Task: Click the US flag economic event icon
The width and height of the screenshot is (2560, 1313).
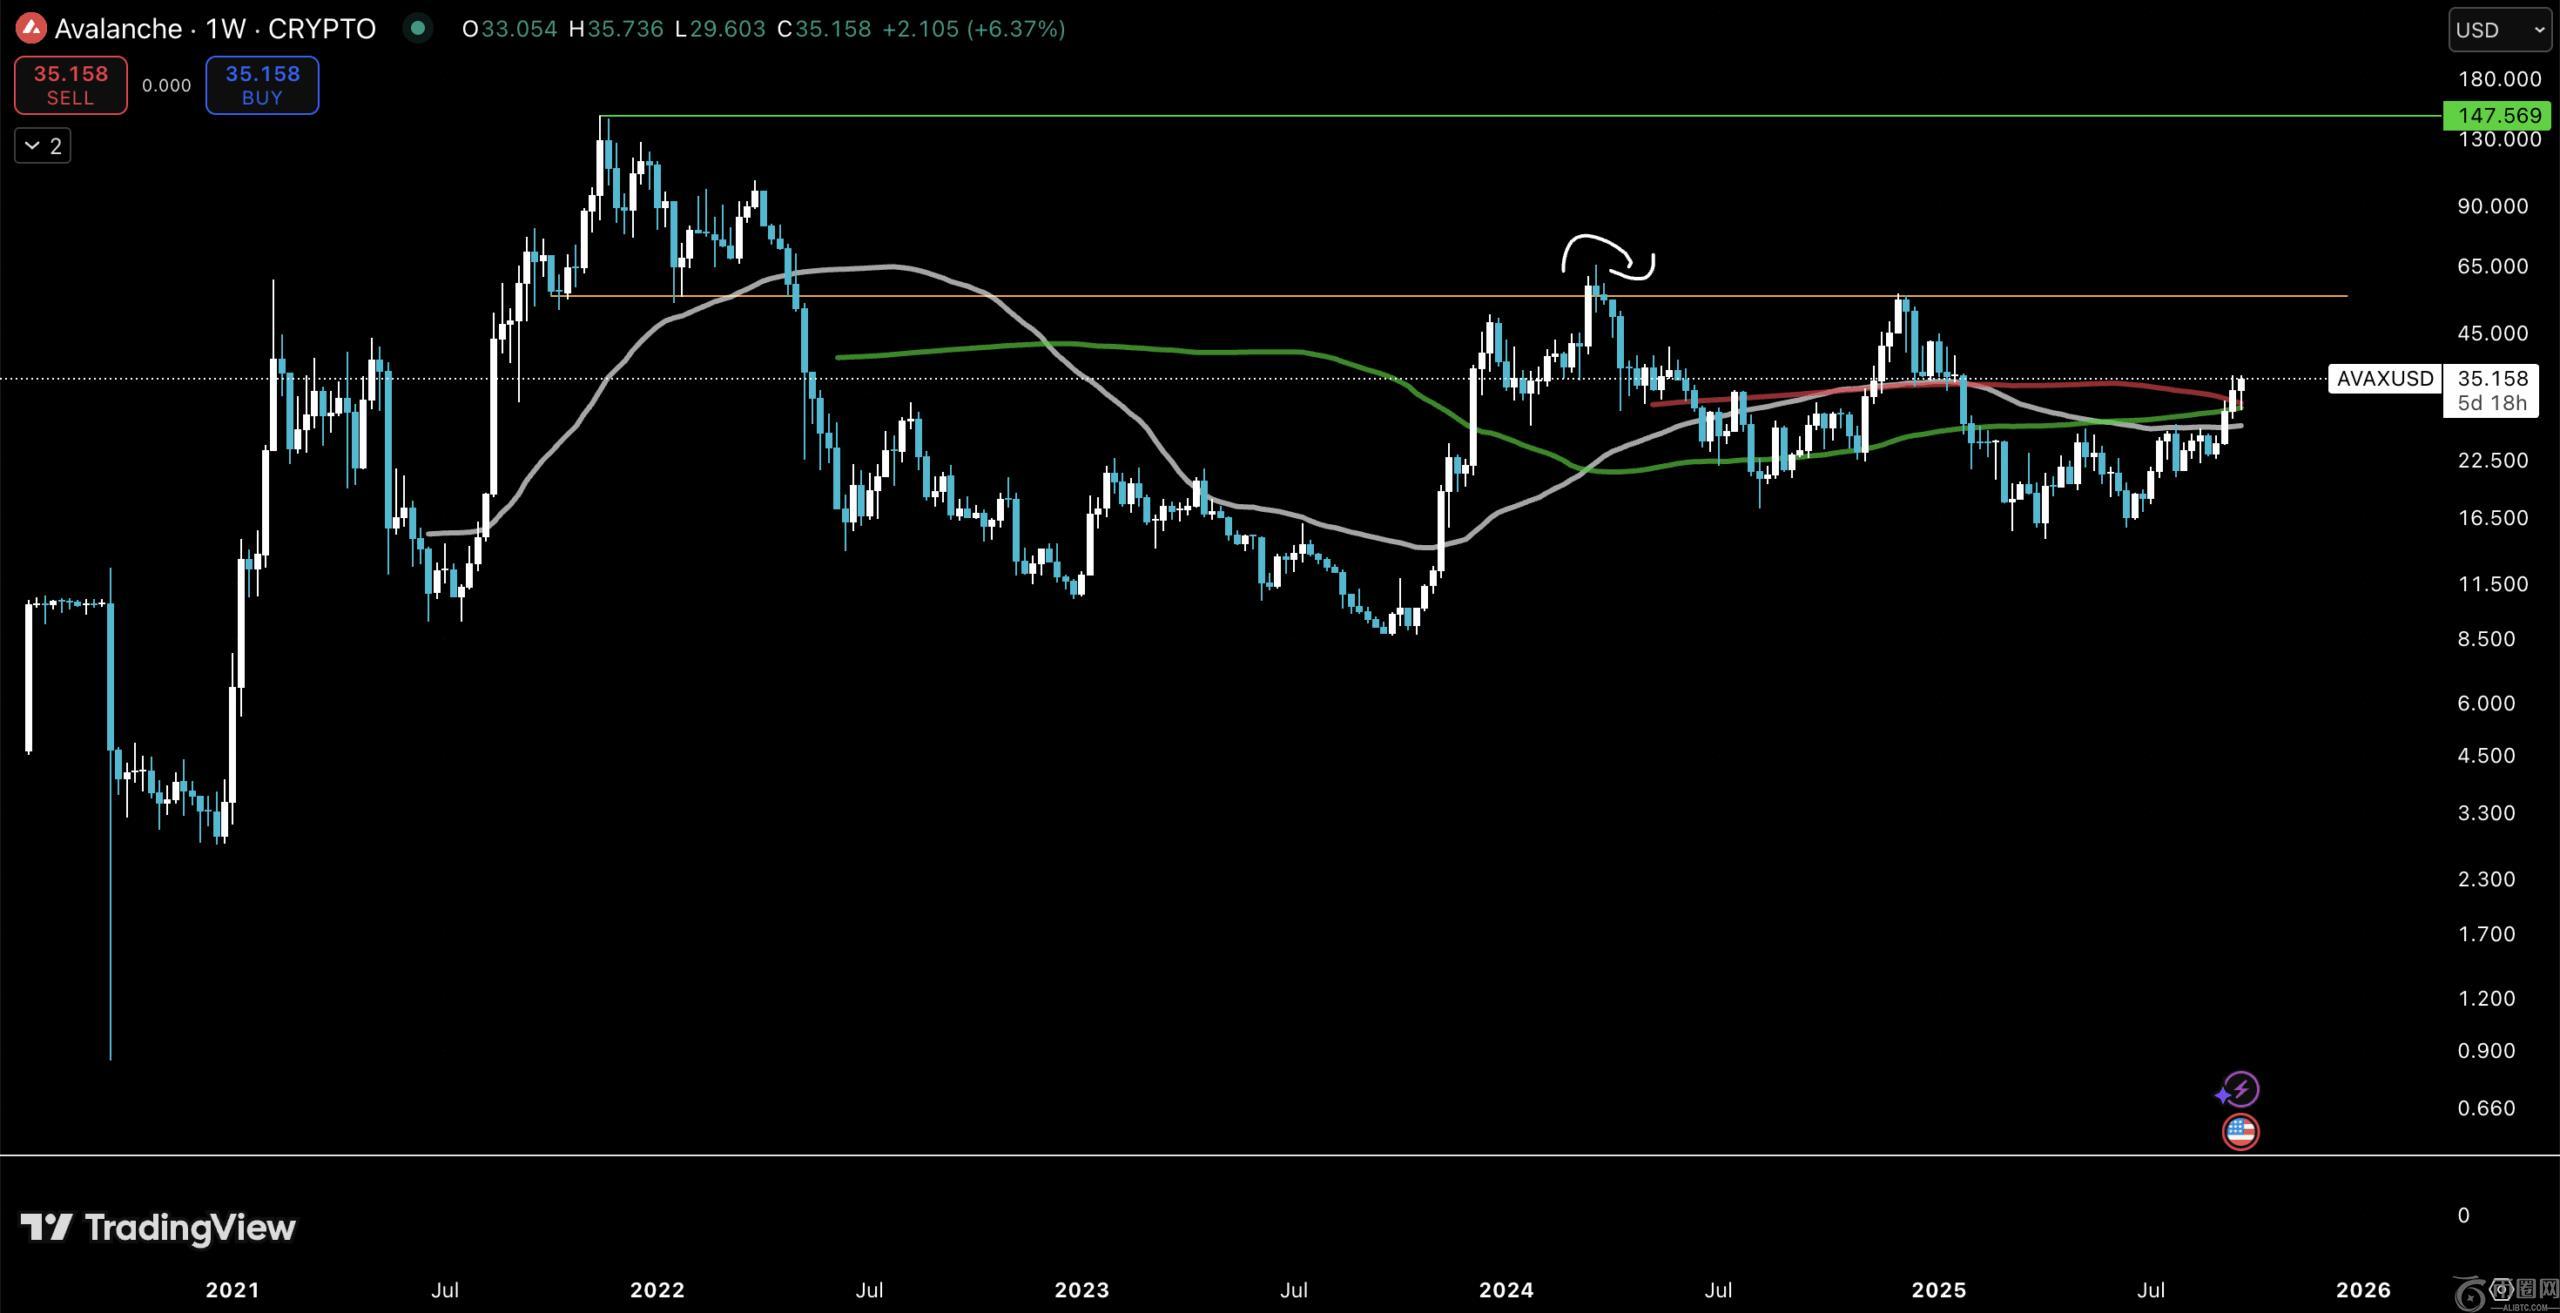Action: (x=2240, y=1132)
